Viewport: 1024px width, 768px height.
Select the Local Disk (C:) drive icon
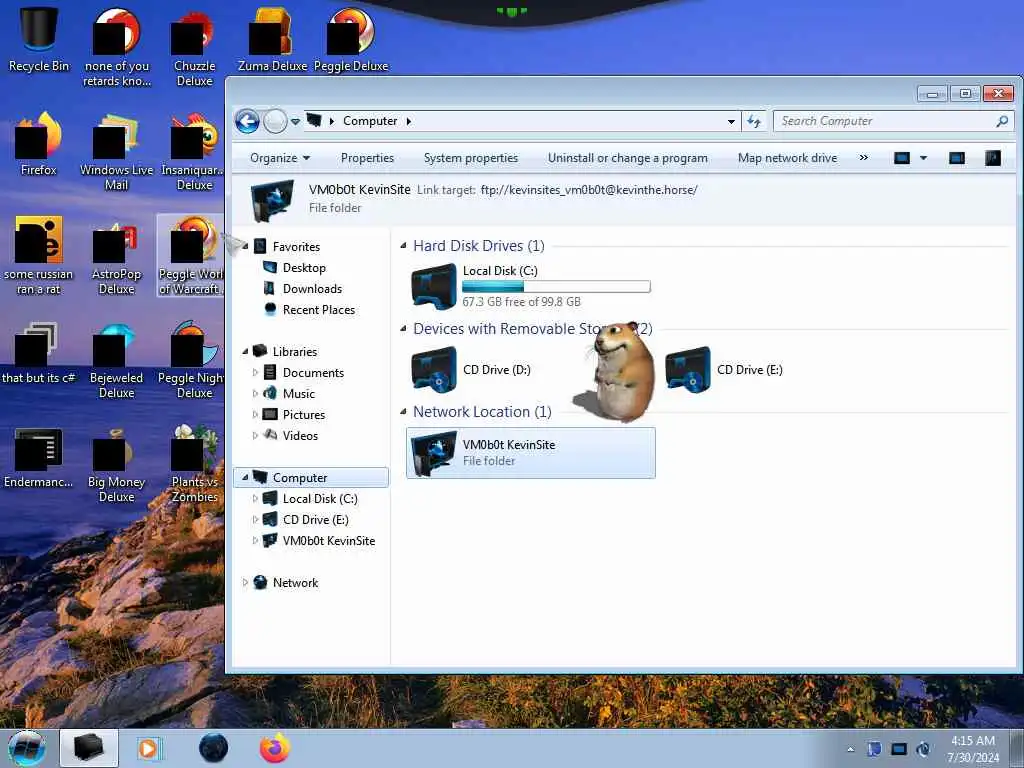[x=434, y=286]
